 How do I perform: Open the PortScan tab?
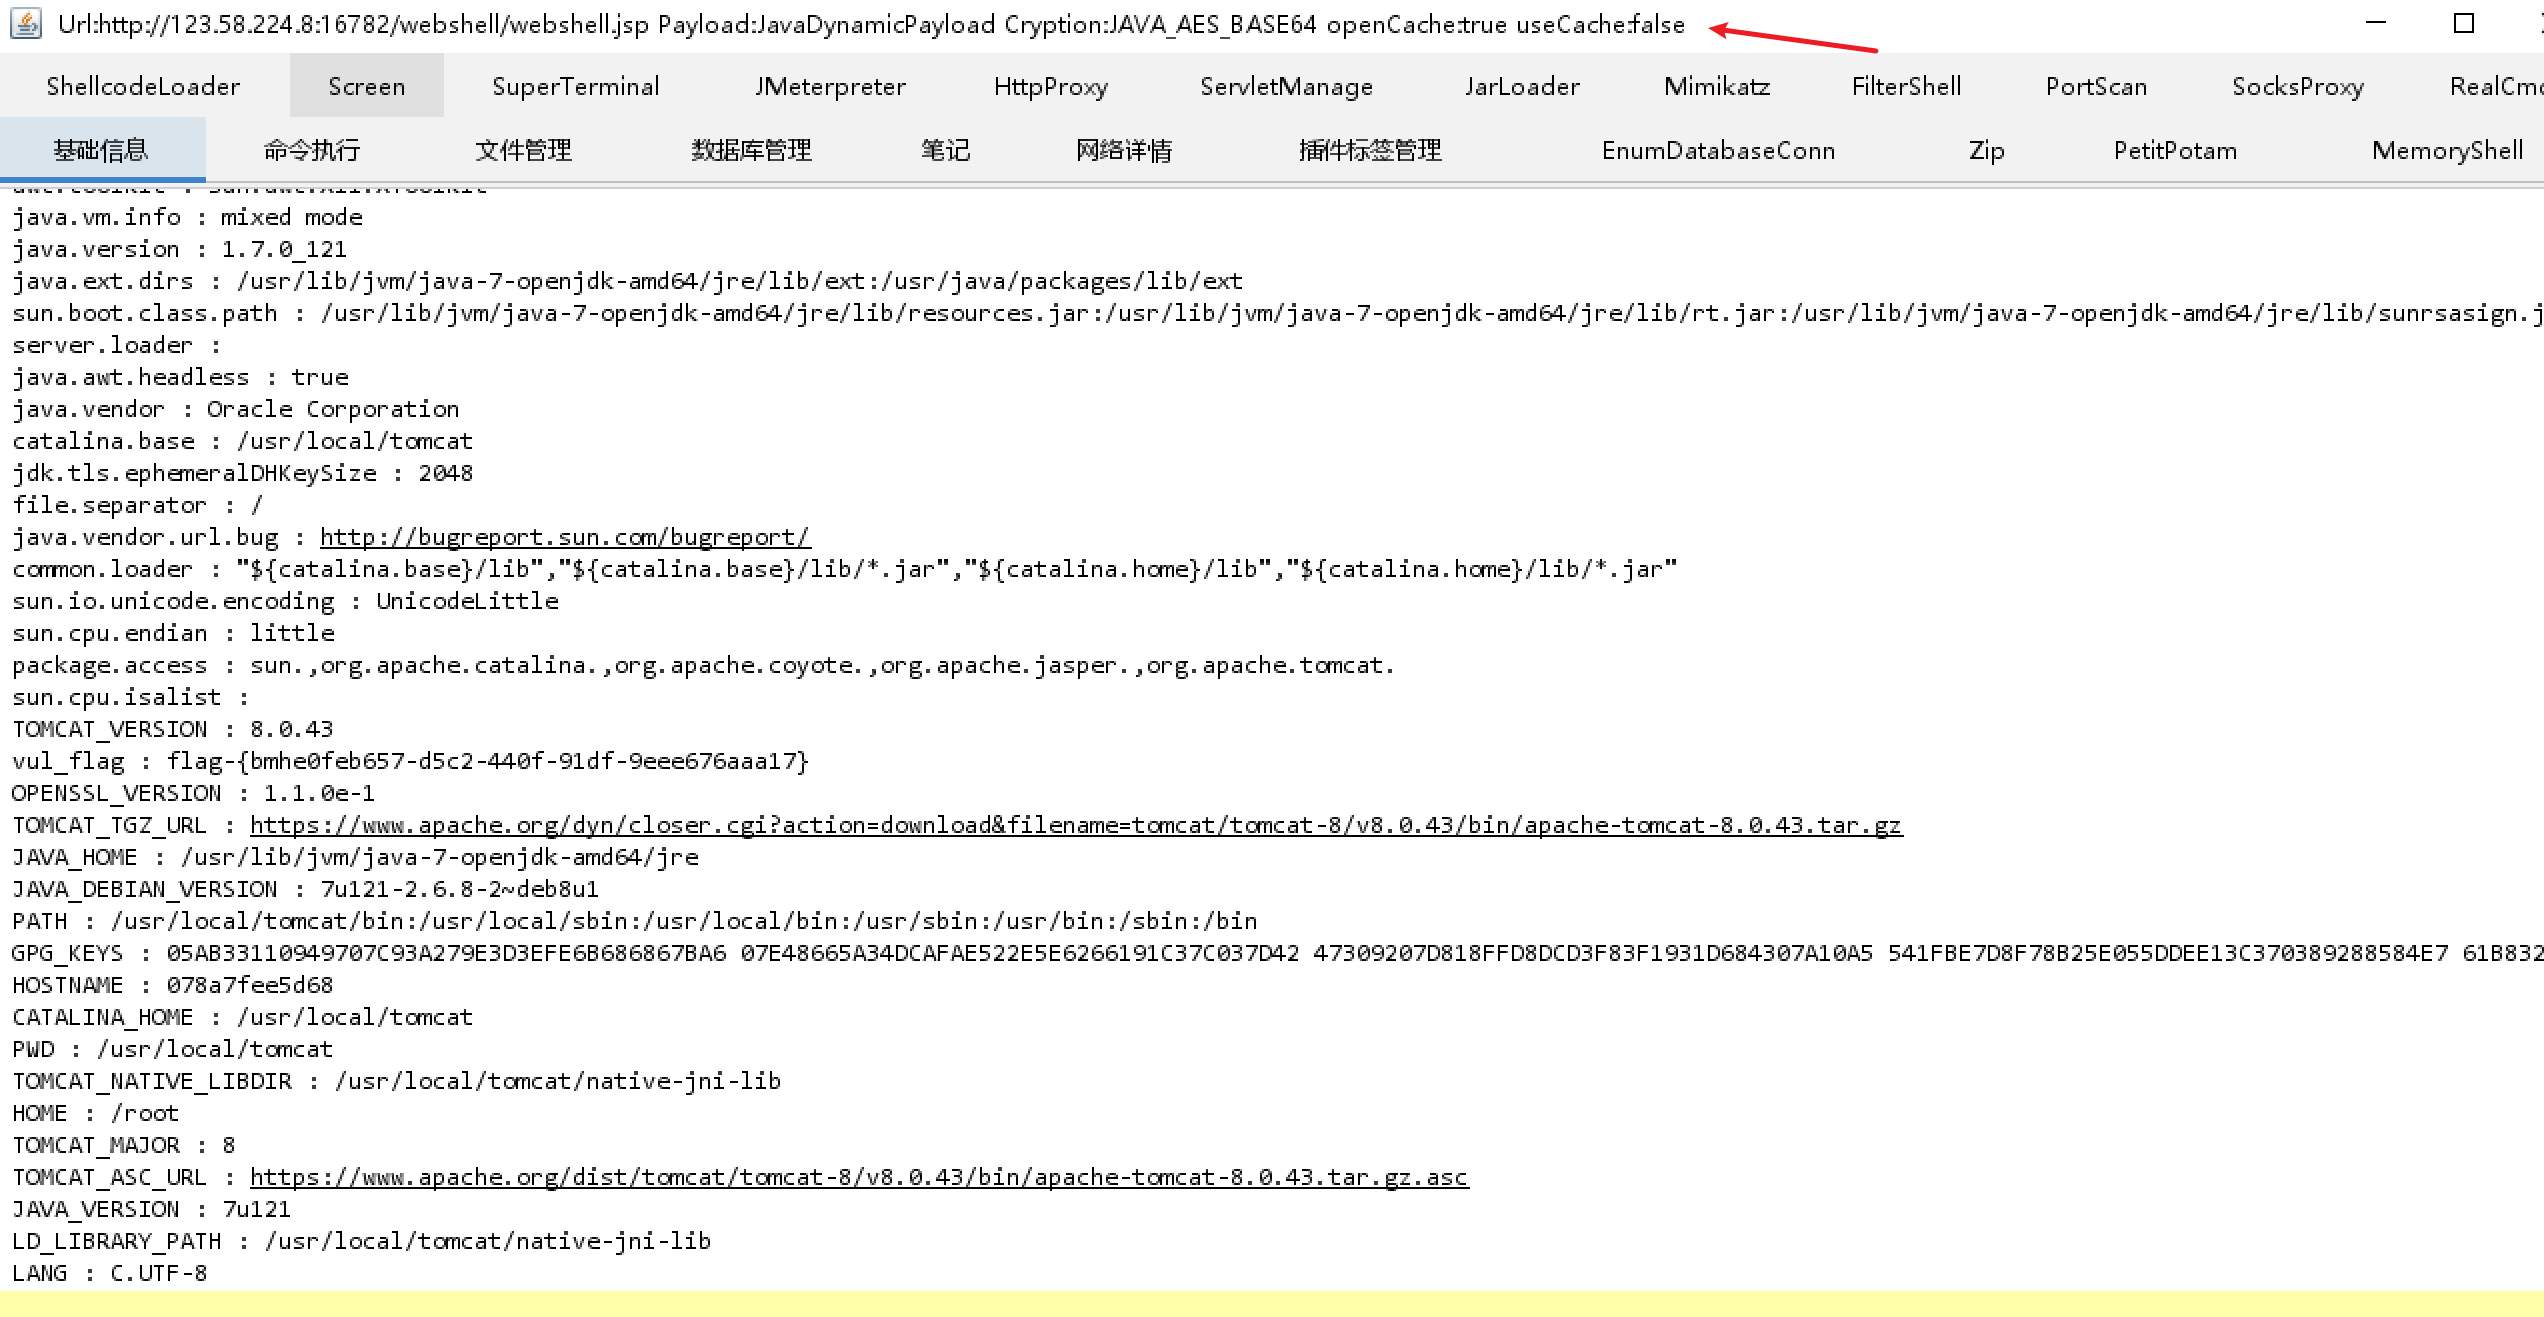(2096, 87)
